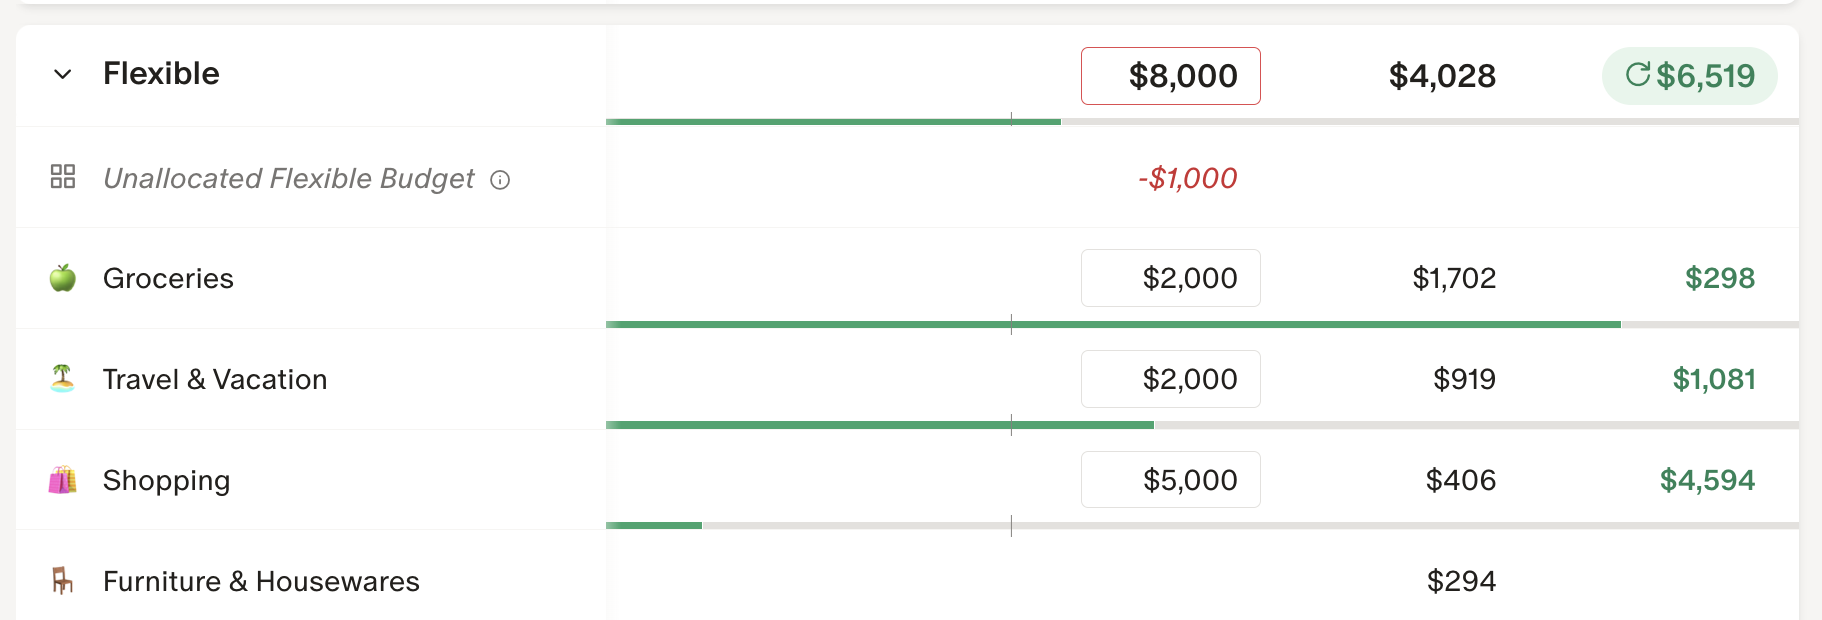Click the Groceries green apple icon

click(x=63, y=278)
